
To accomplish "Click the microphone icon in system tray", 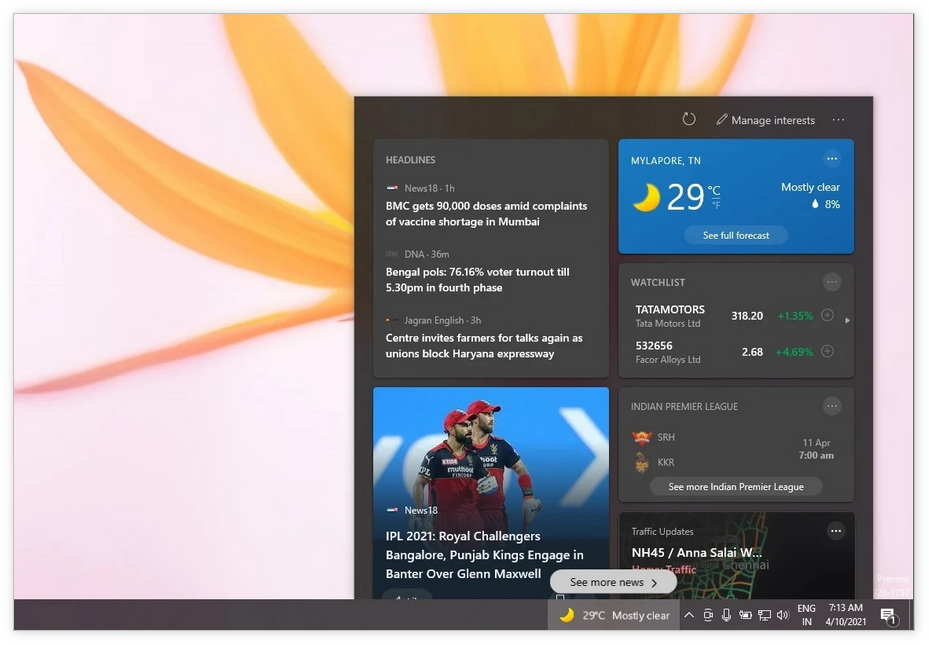I will click(x=726, y=615).
